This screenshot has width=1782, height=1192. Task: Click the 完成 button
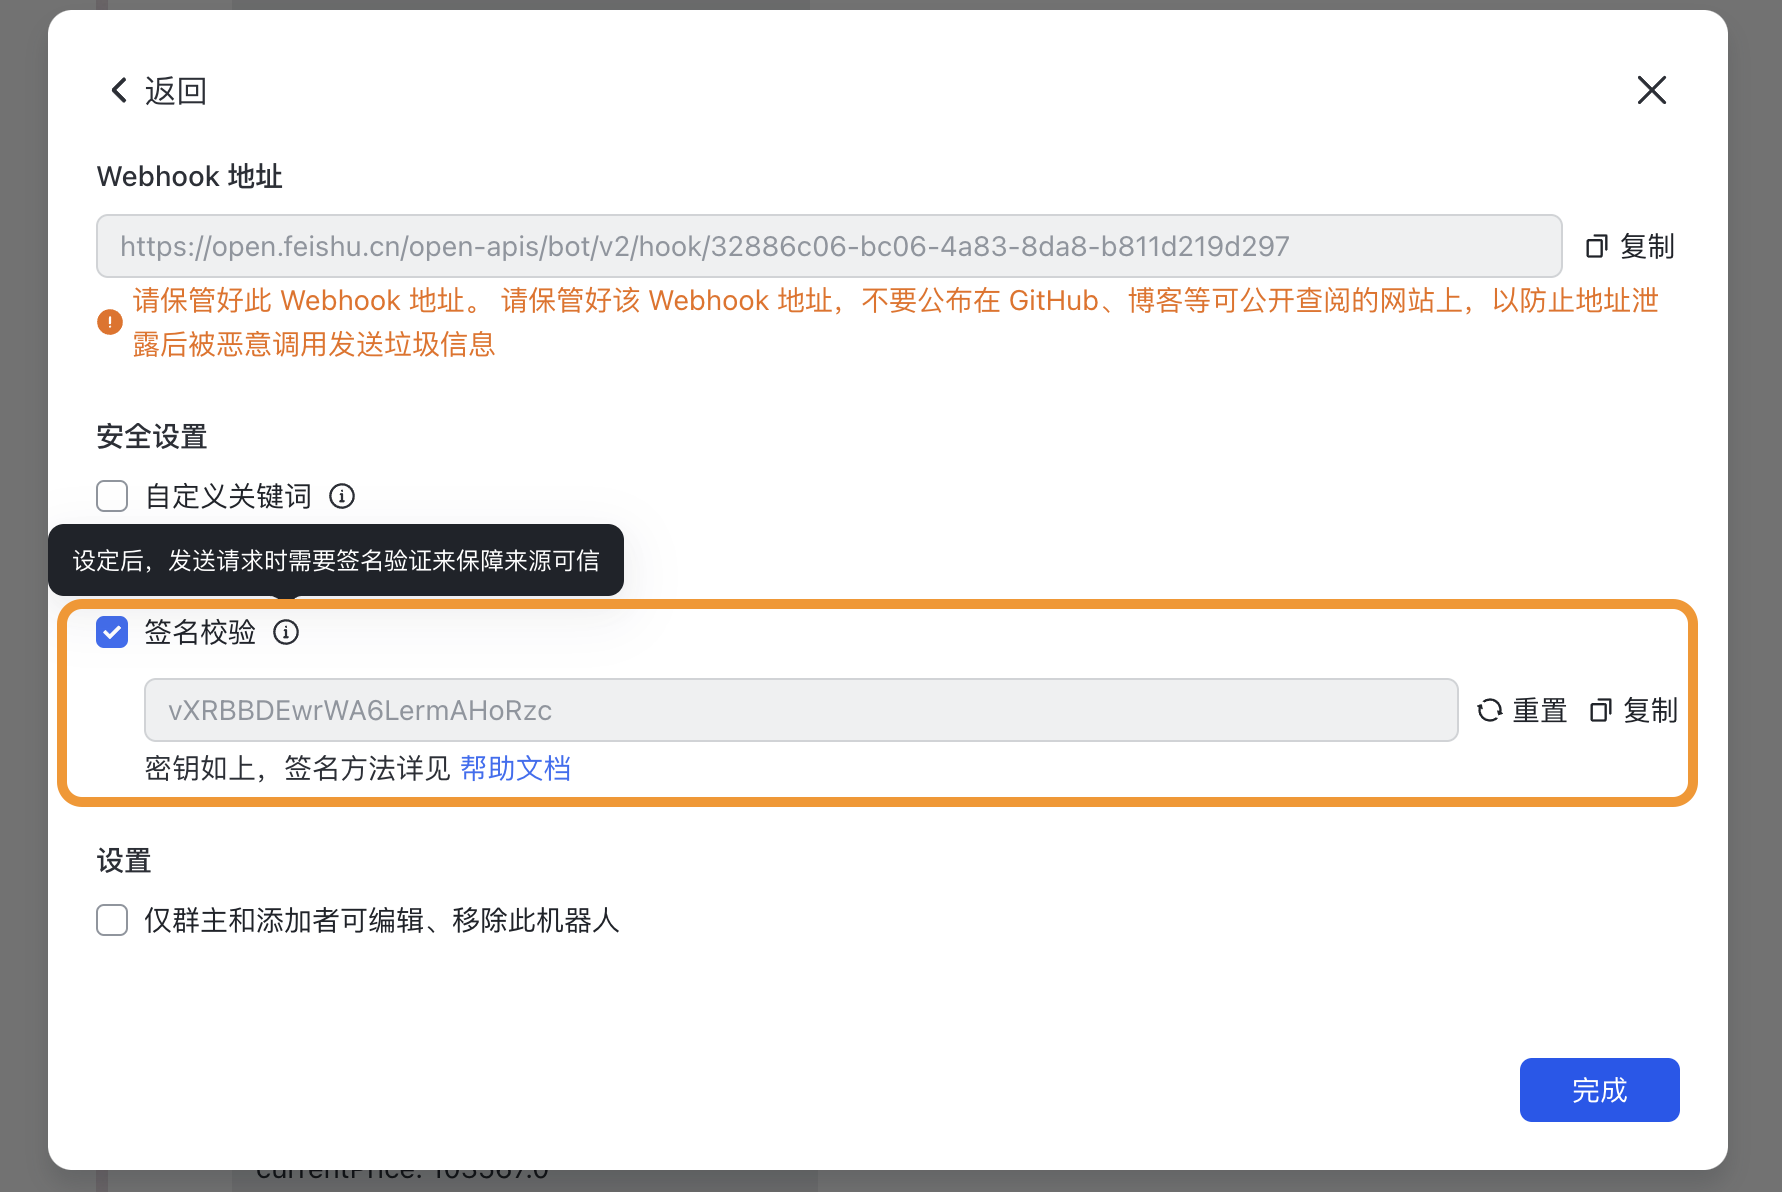[x=1599, y=1090]
